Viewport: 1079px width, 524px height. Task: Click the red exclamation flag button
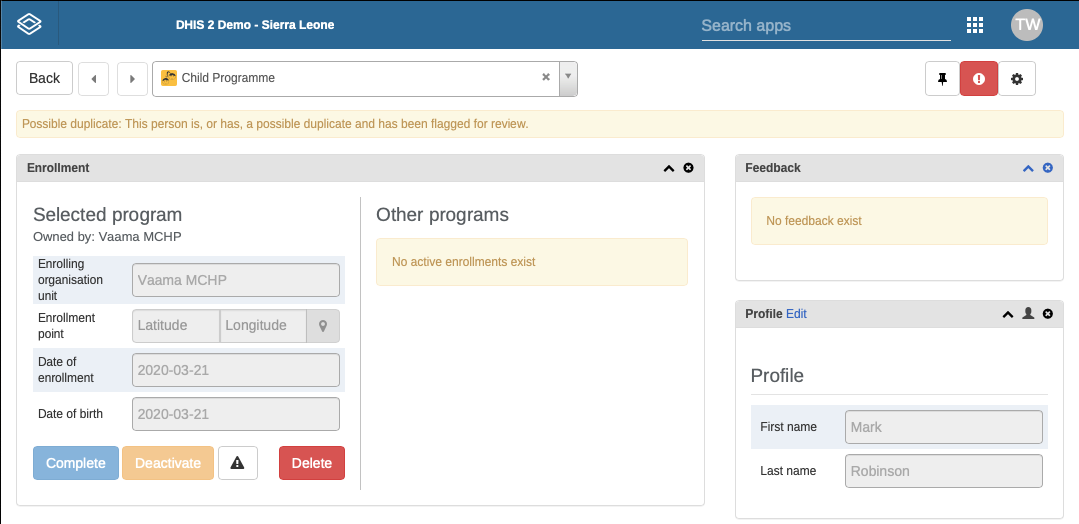tap(979, 78)
